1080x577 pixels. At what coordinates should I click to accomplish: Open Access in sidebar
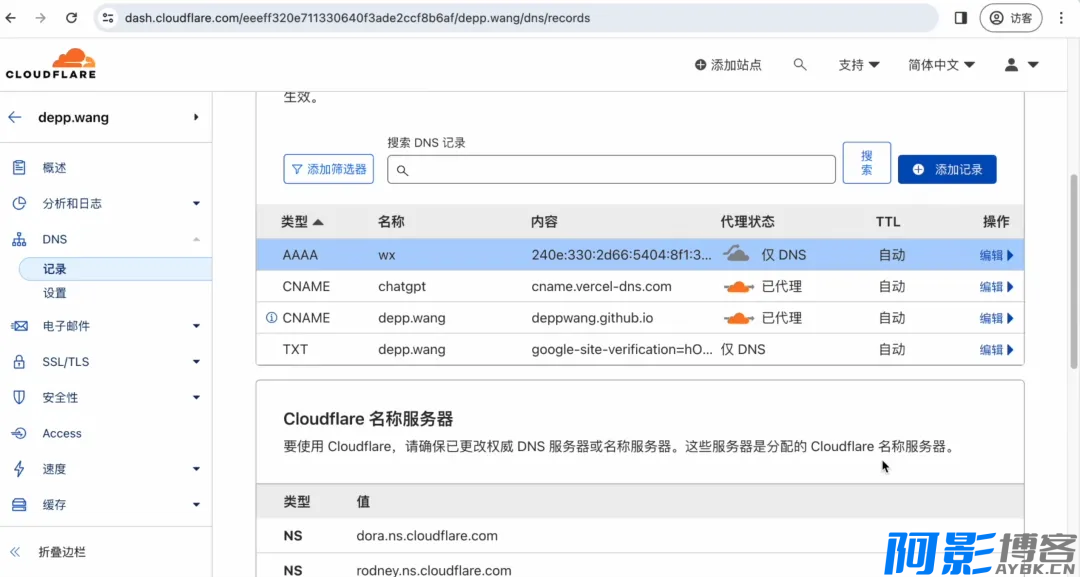(62, 433)
